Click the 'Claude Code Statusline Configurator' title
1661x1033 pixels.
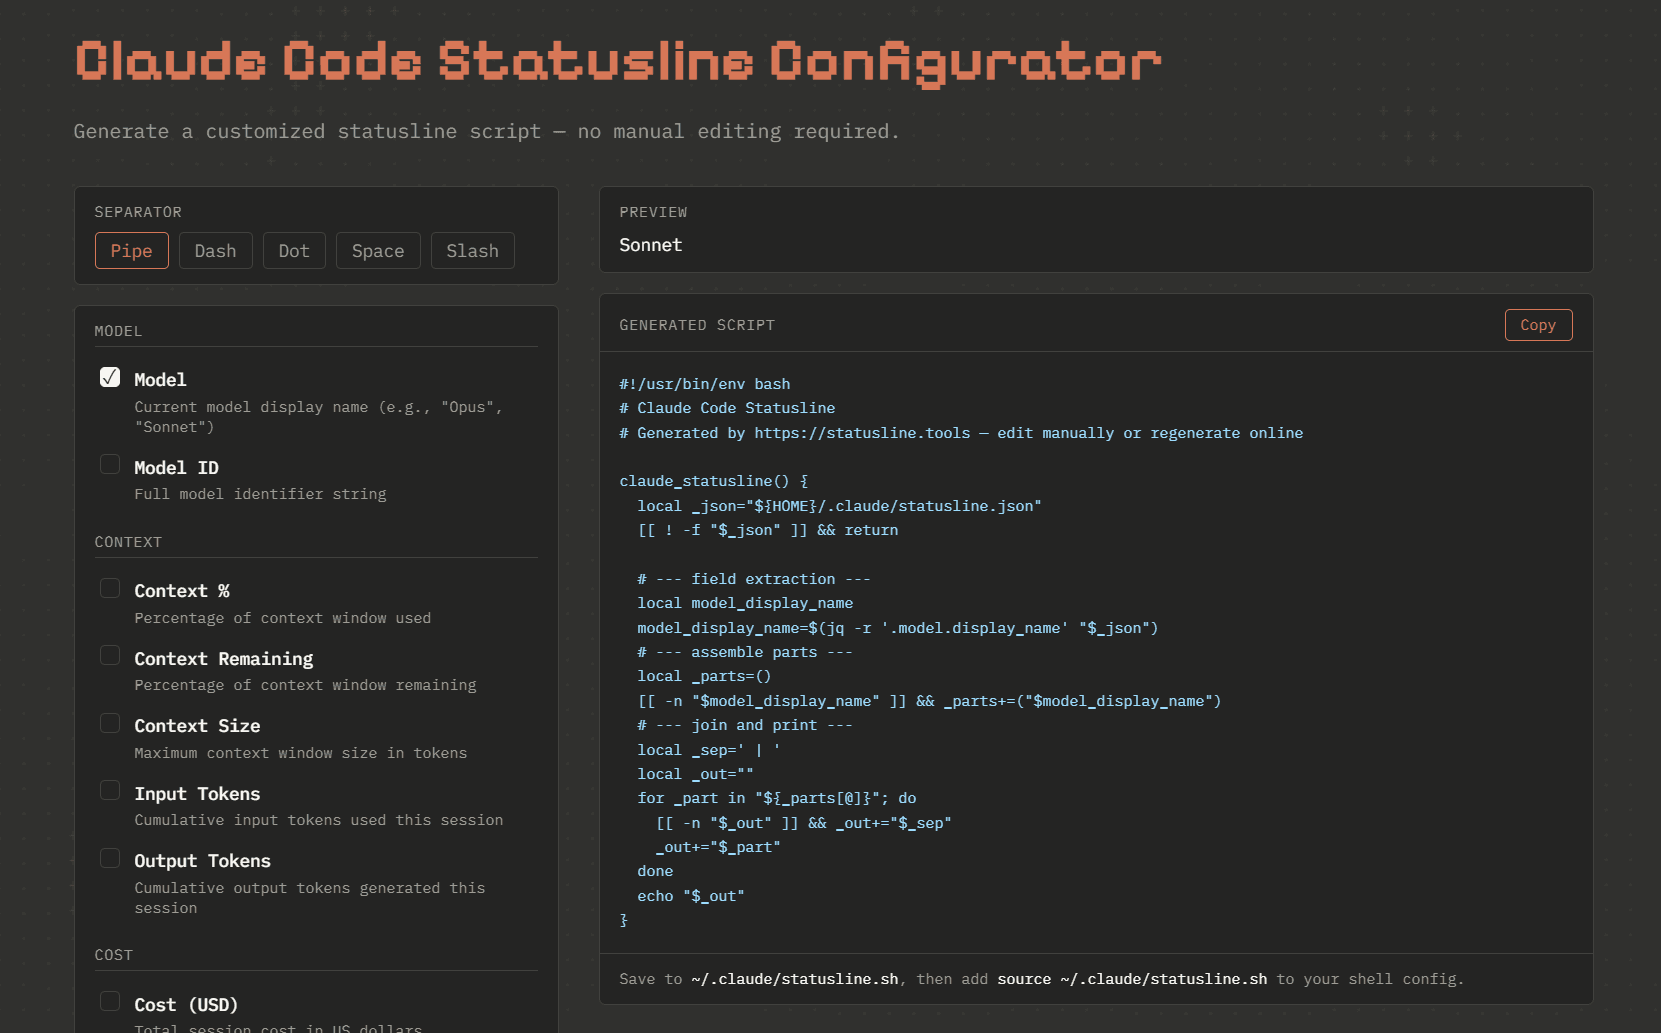618,62
